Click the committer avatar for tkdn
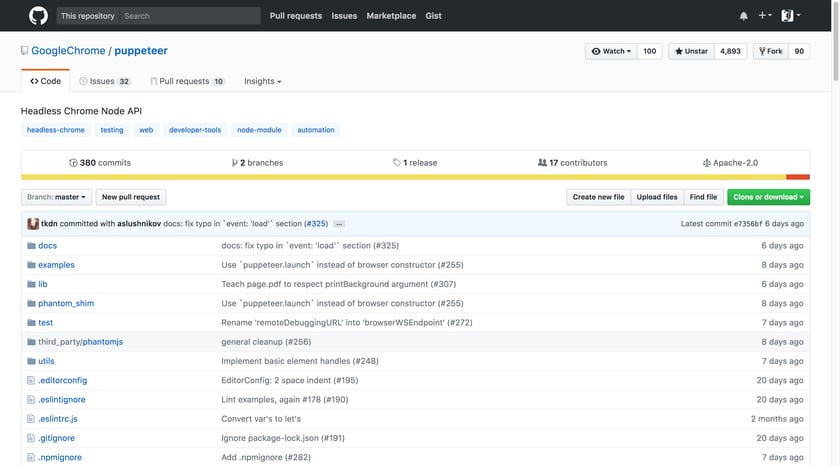The image size is (840, 466). click(x=33, y=224)
